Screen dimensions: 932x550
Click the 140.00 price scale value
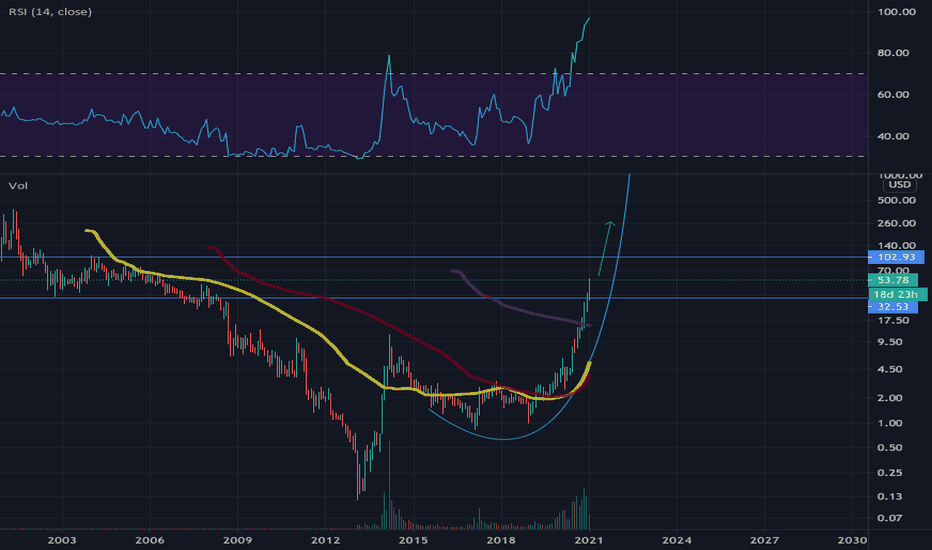pyautogui.click(x=896, y=246)
